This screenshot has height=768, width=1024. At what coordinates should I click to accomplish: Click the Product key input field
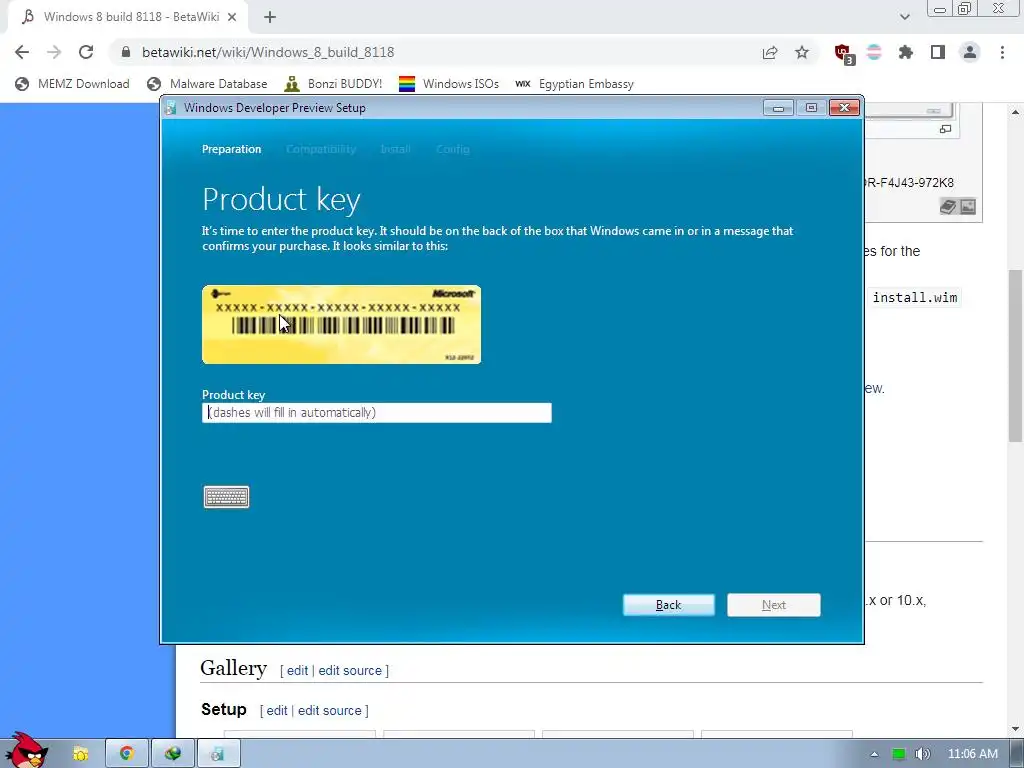(x=377, y=413)
